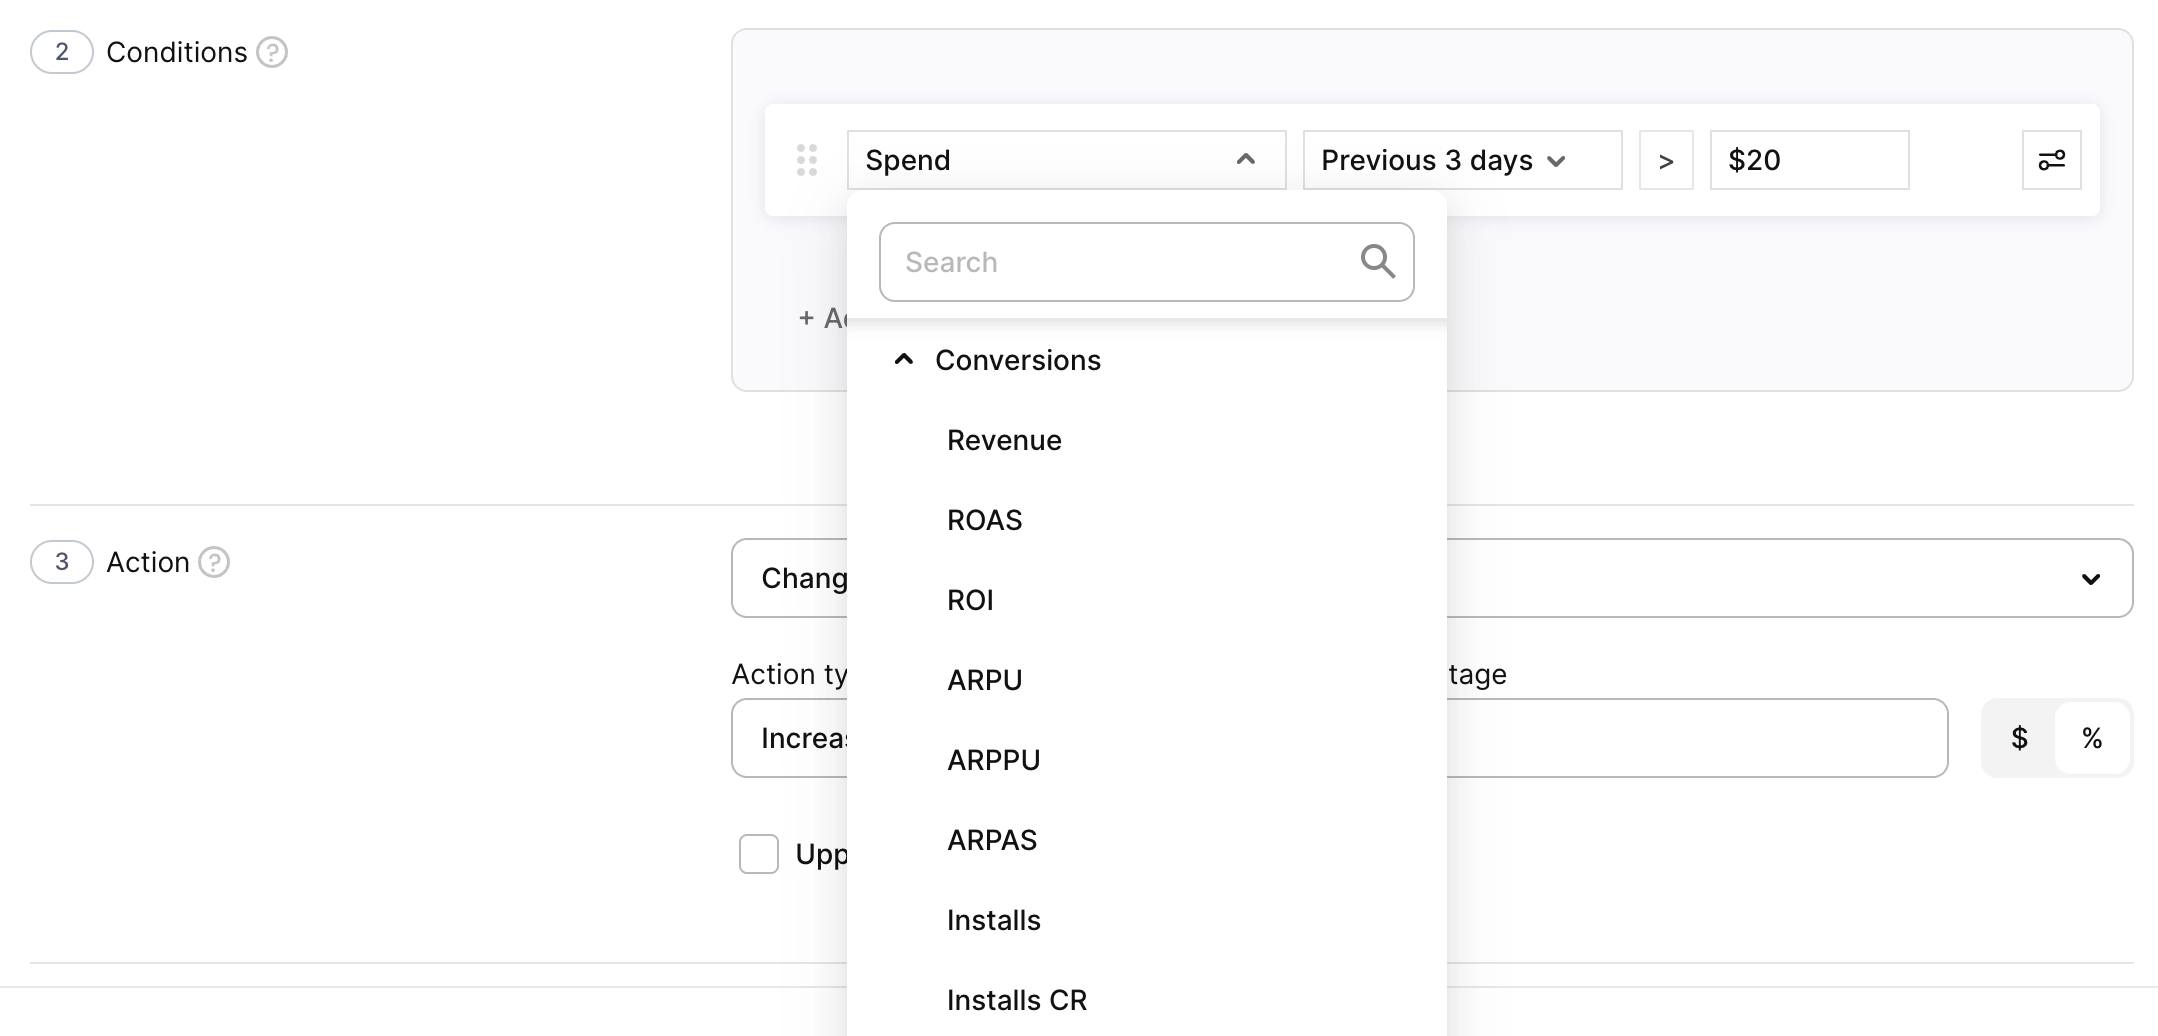Choose the ROI metric option

coord(970,600)
